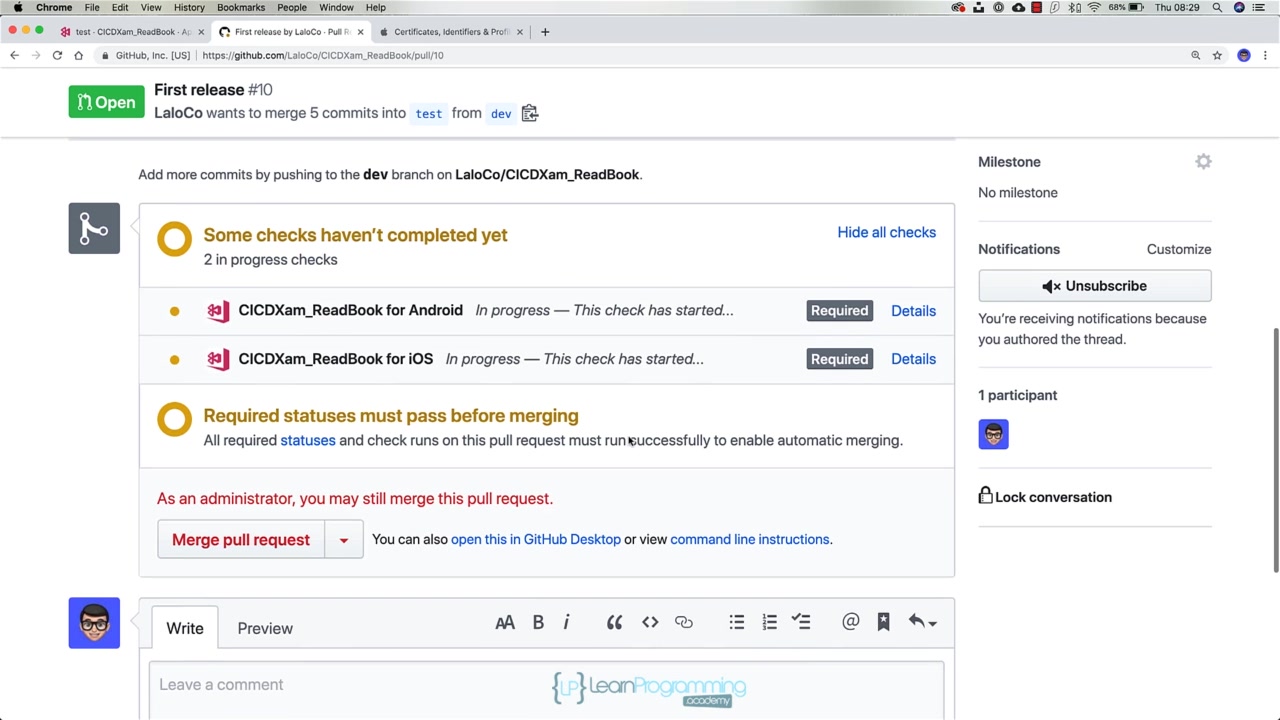This screenshot has width=1280, height=720.
Task: Add a link using the link icon
Action: click(x=684, y=622)
